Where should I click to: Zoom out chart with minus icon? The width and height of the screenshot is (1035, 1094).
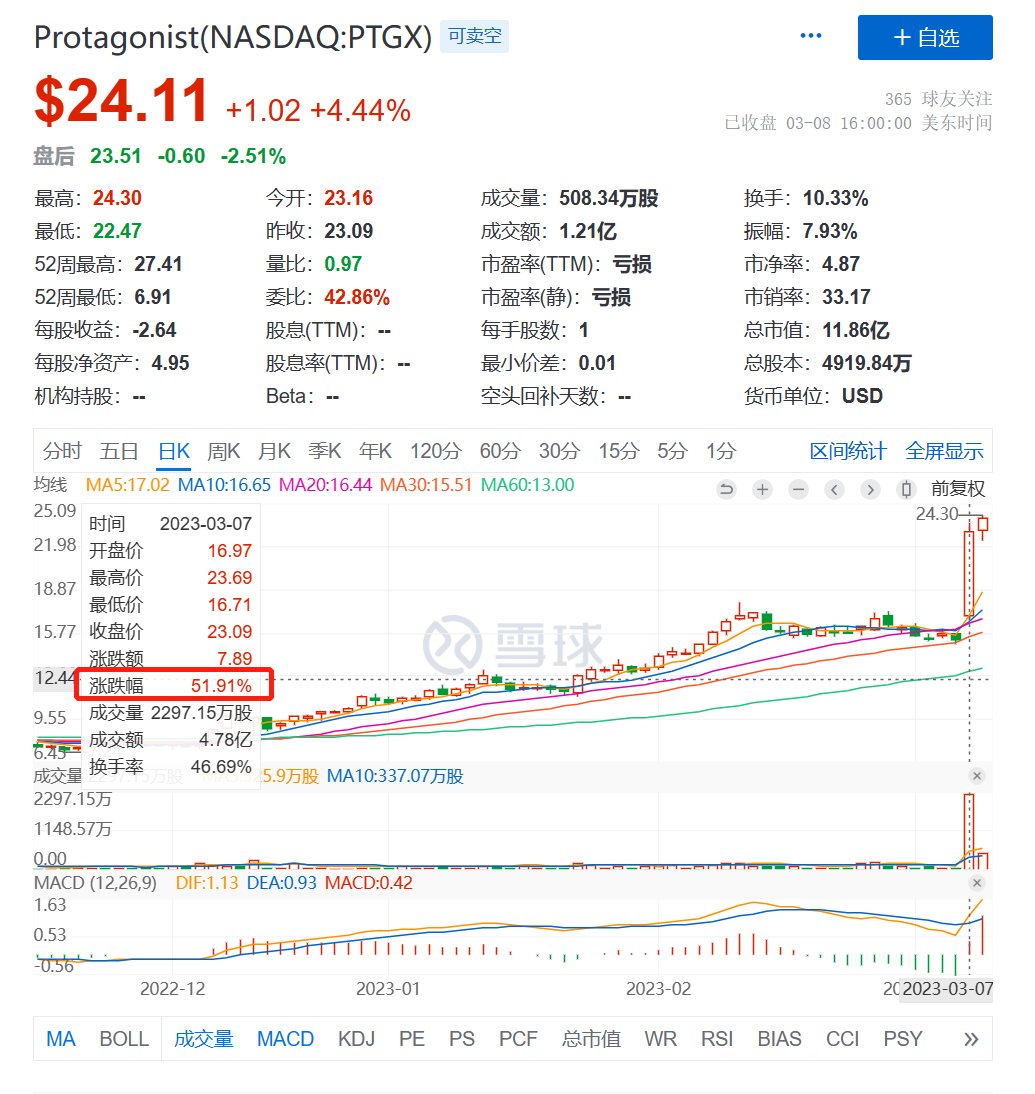tap(798, 490)
